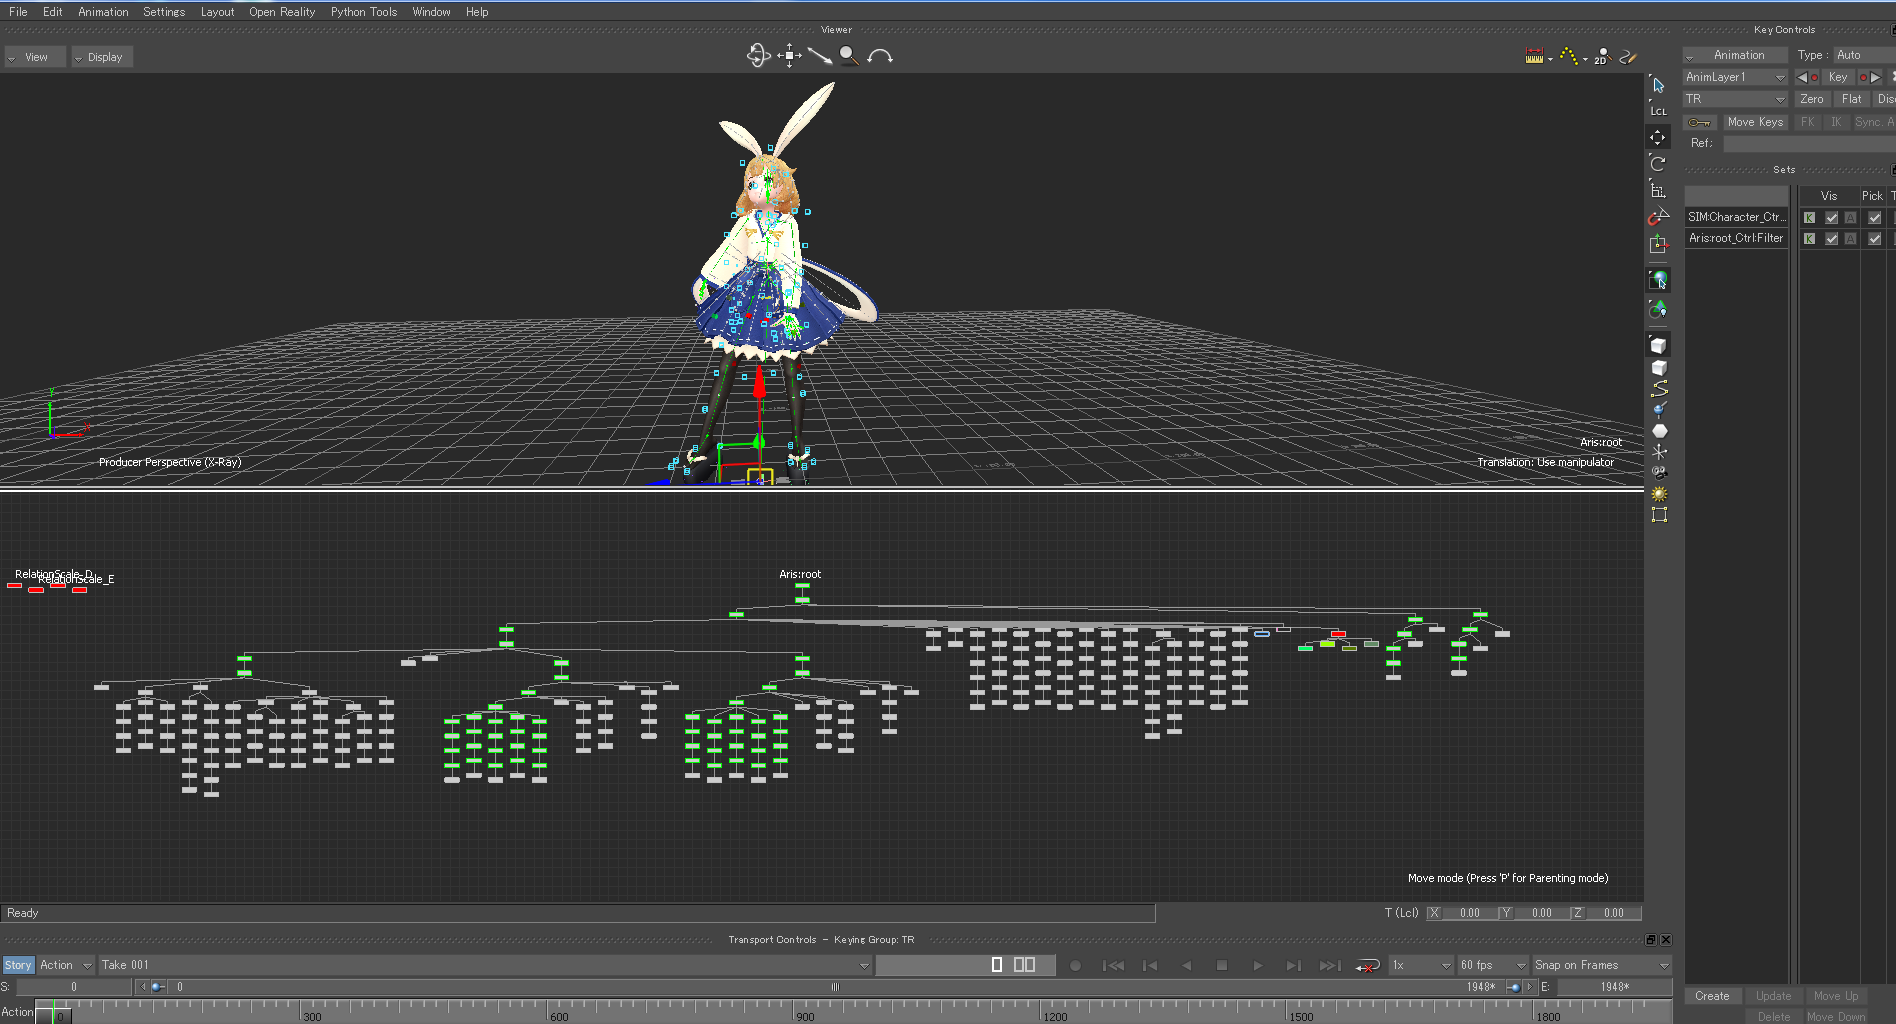This screenshot has width=1896, height=1024.
Task: Click the blue ball joint icon
Action: coord(1659,409)
